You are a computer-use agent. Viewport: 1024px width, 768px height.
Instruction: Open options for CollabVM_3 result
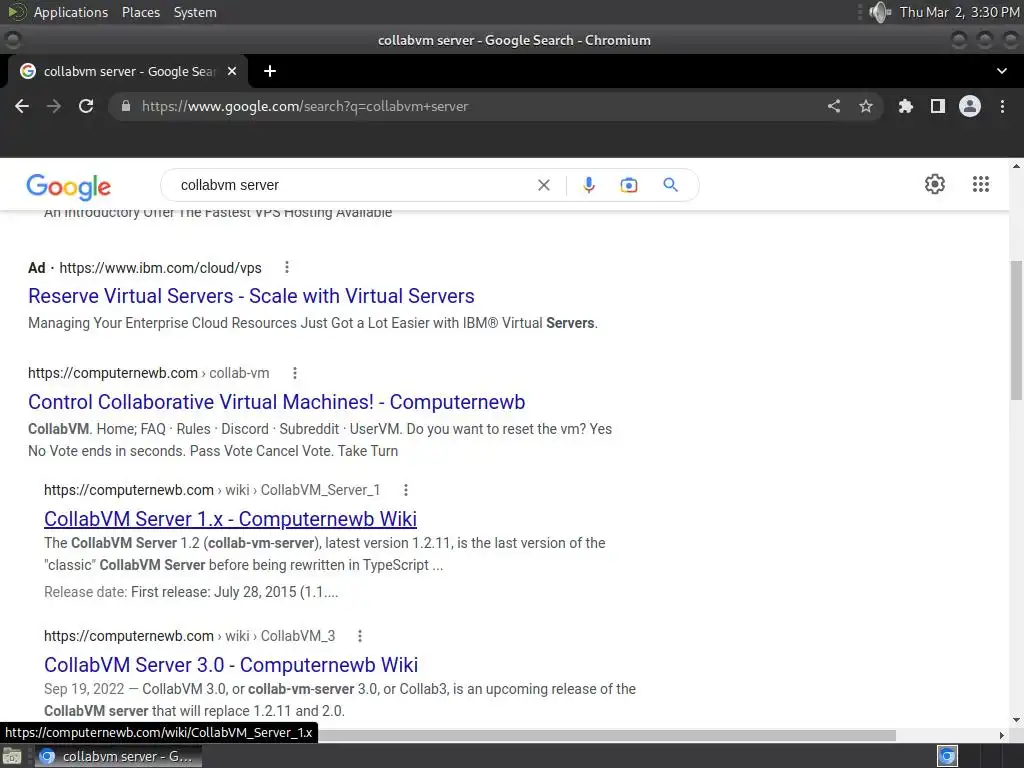(360, 636)
